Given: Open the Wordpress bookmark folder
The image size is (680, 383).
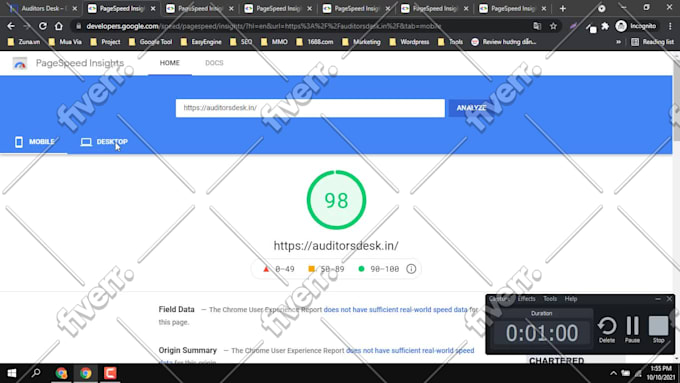Looking at the screenshot, I should pyautogui.click(x=409, y=42).
